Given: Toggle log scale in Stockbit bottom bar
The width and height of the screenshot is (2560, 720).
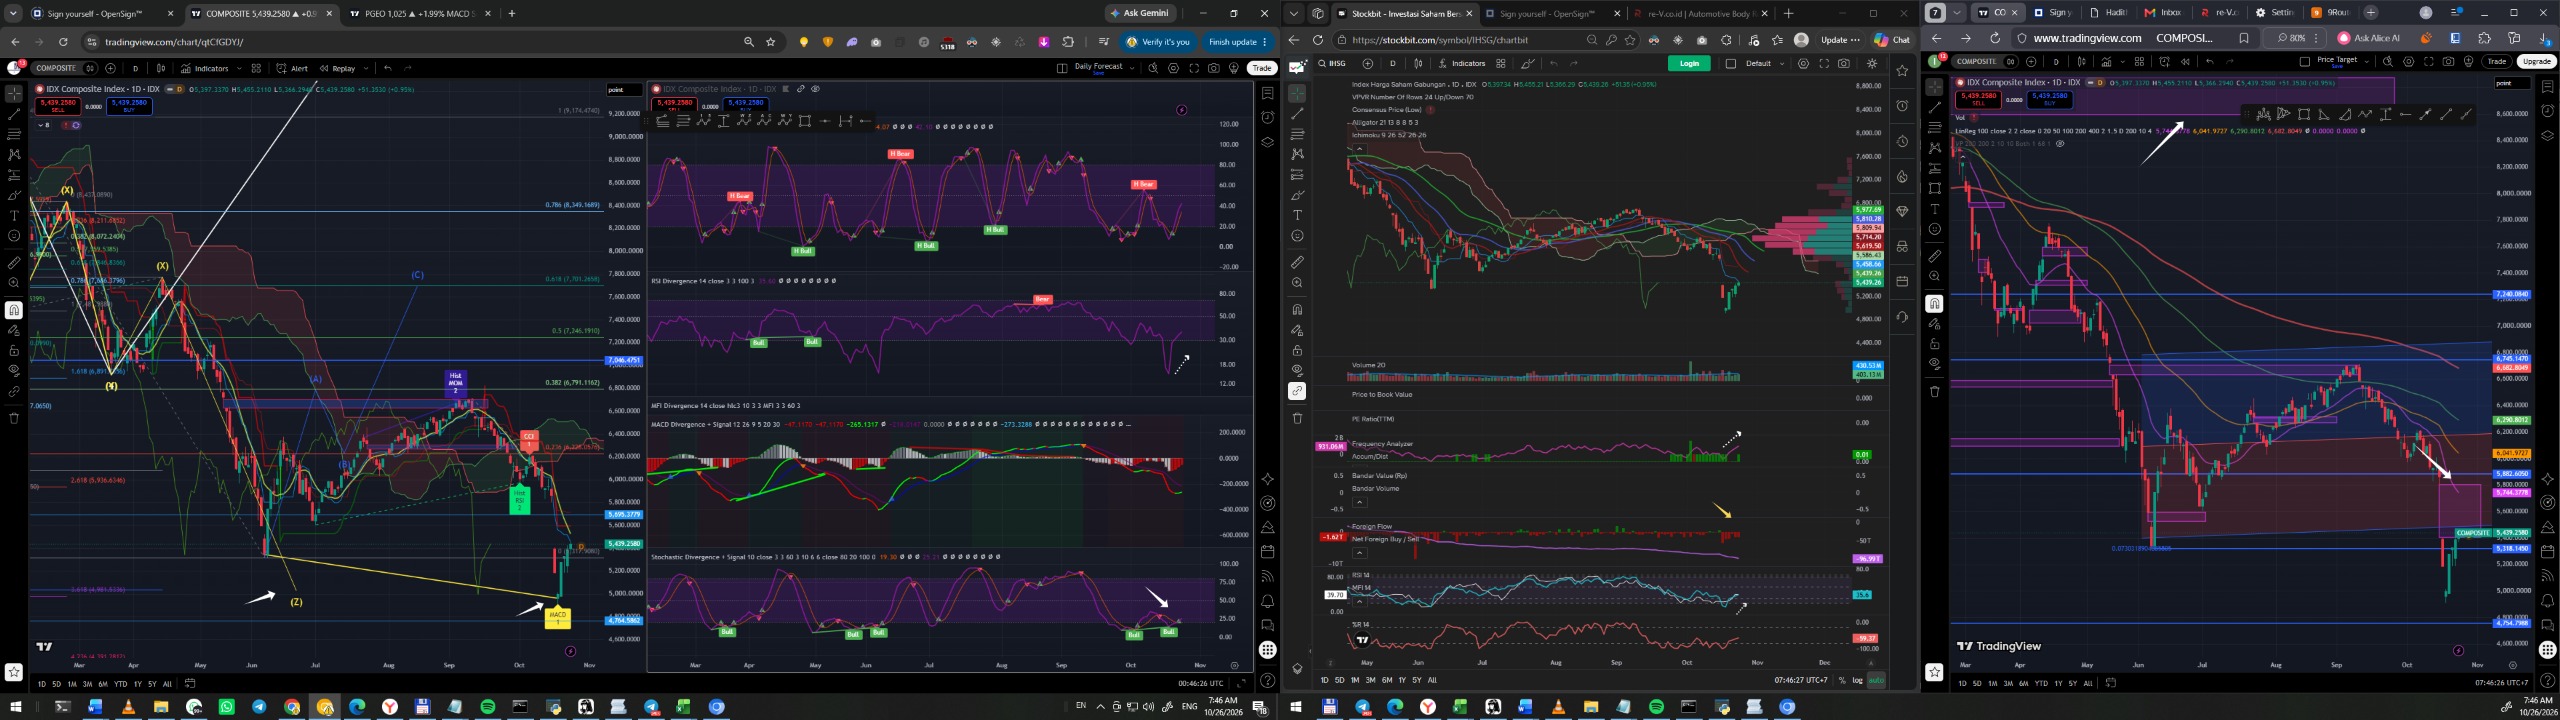Looking at the screenshot, I should 1858,680.
